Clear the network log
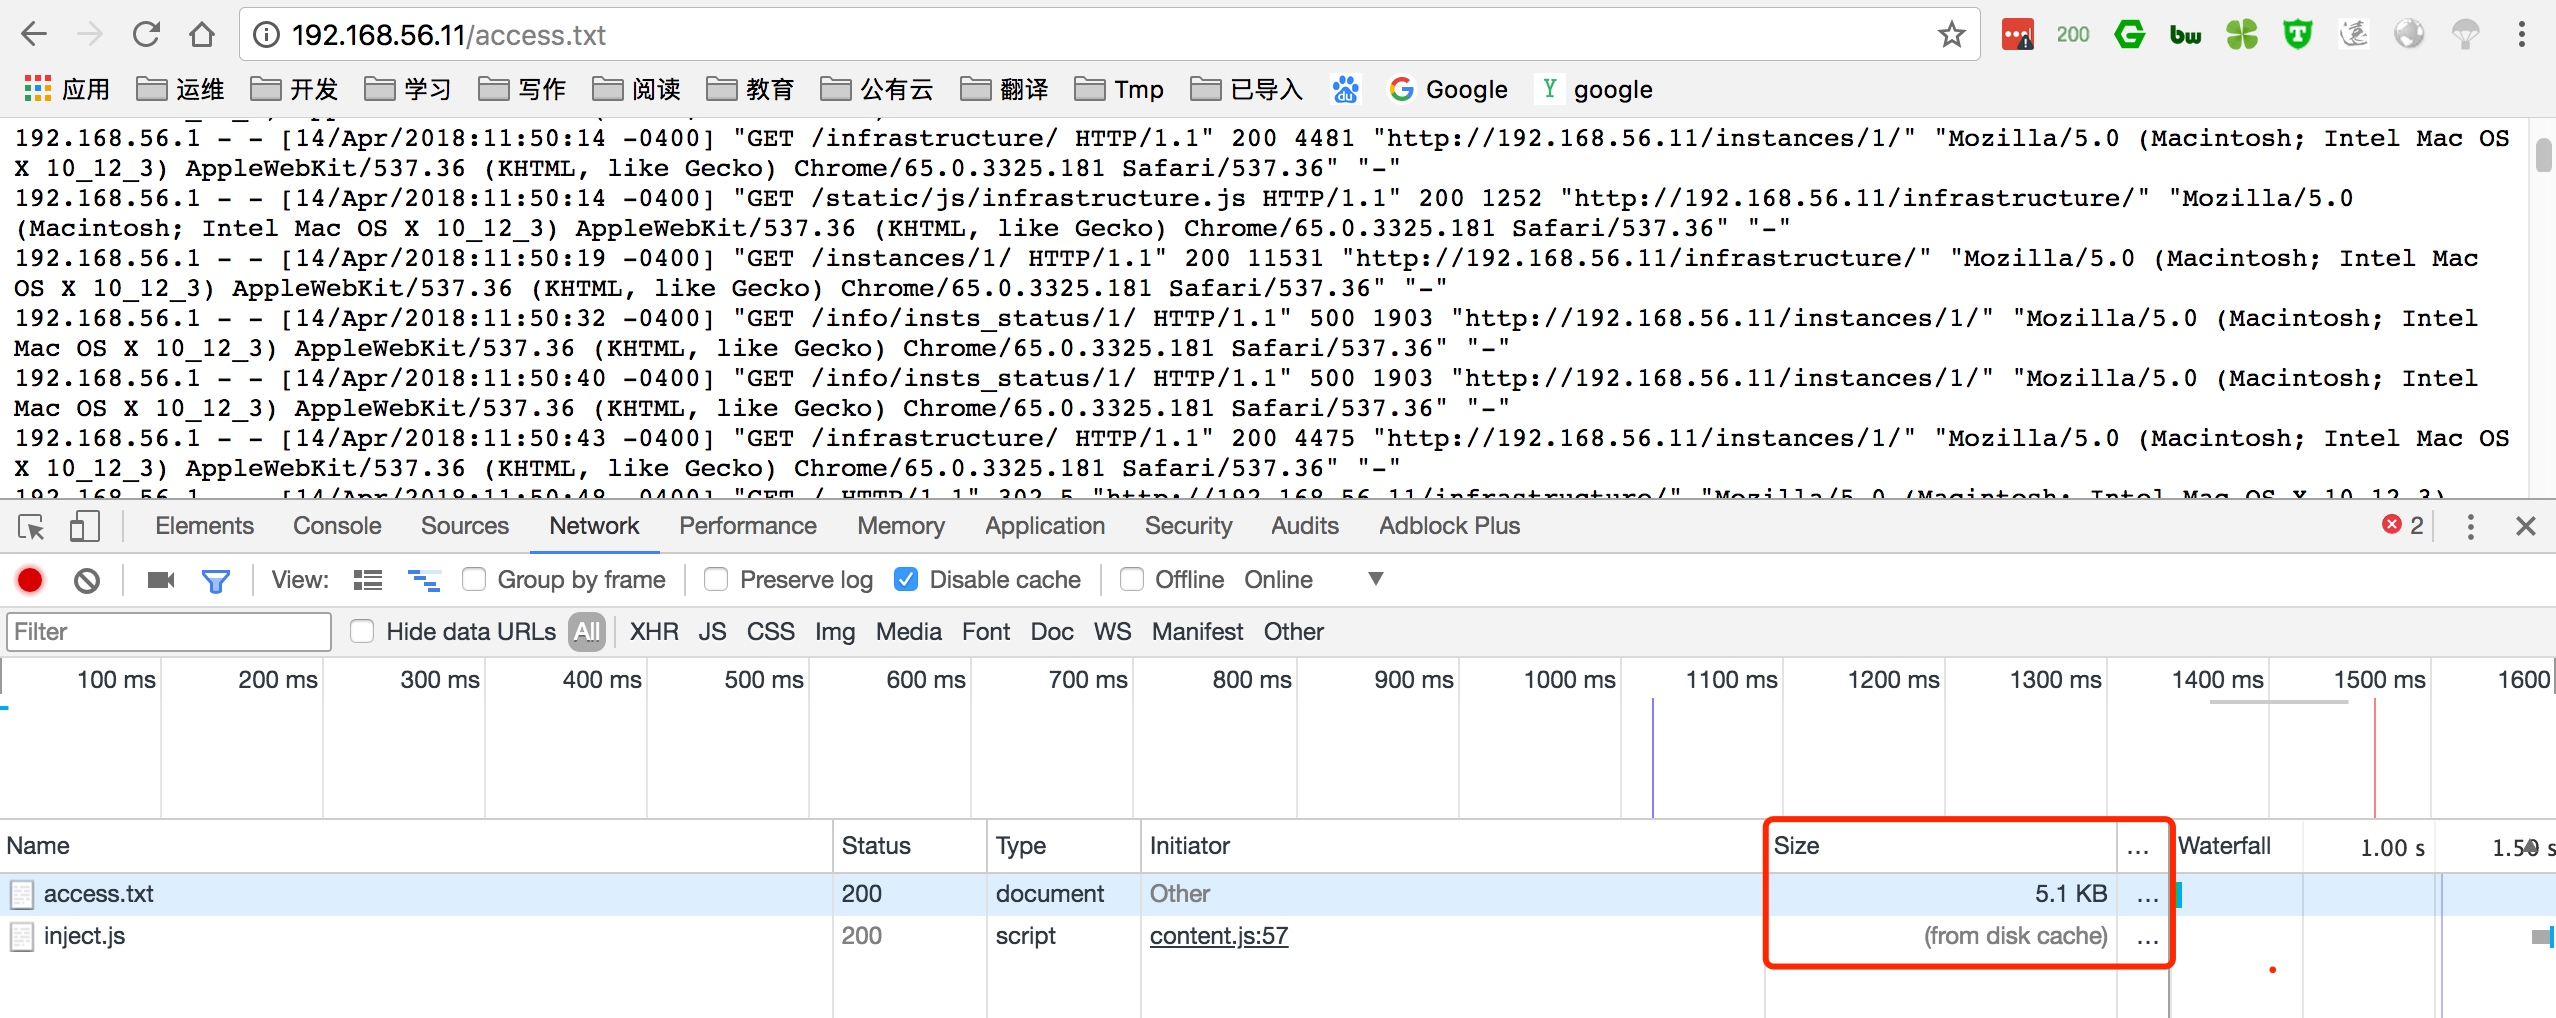The height and width of the screenshot is (1018, 2556). [x=87, y=580]
